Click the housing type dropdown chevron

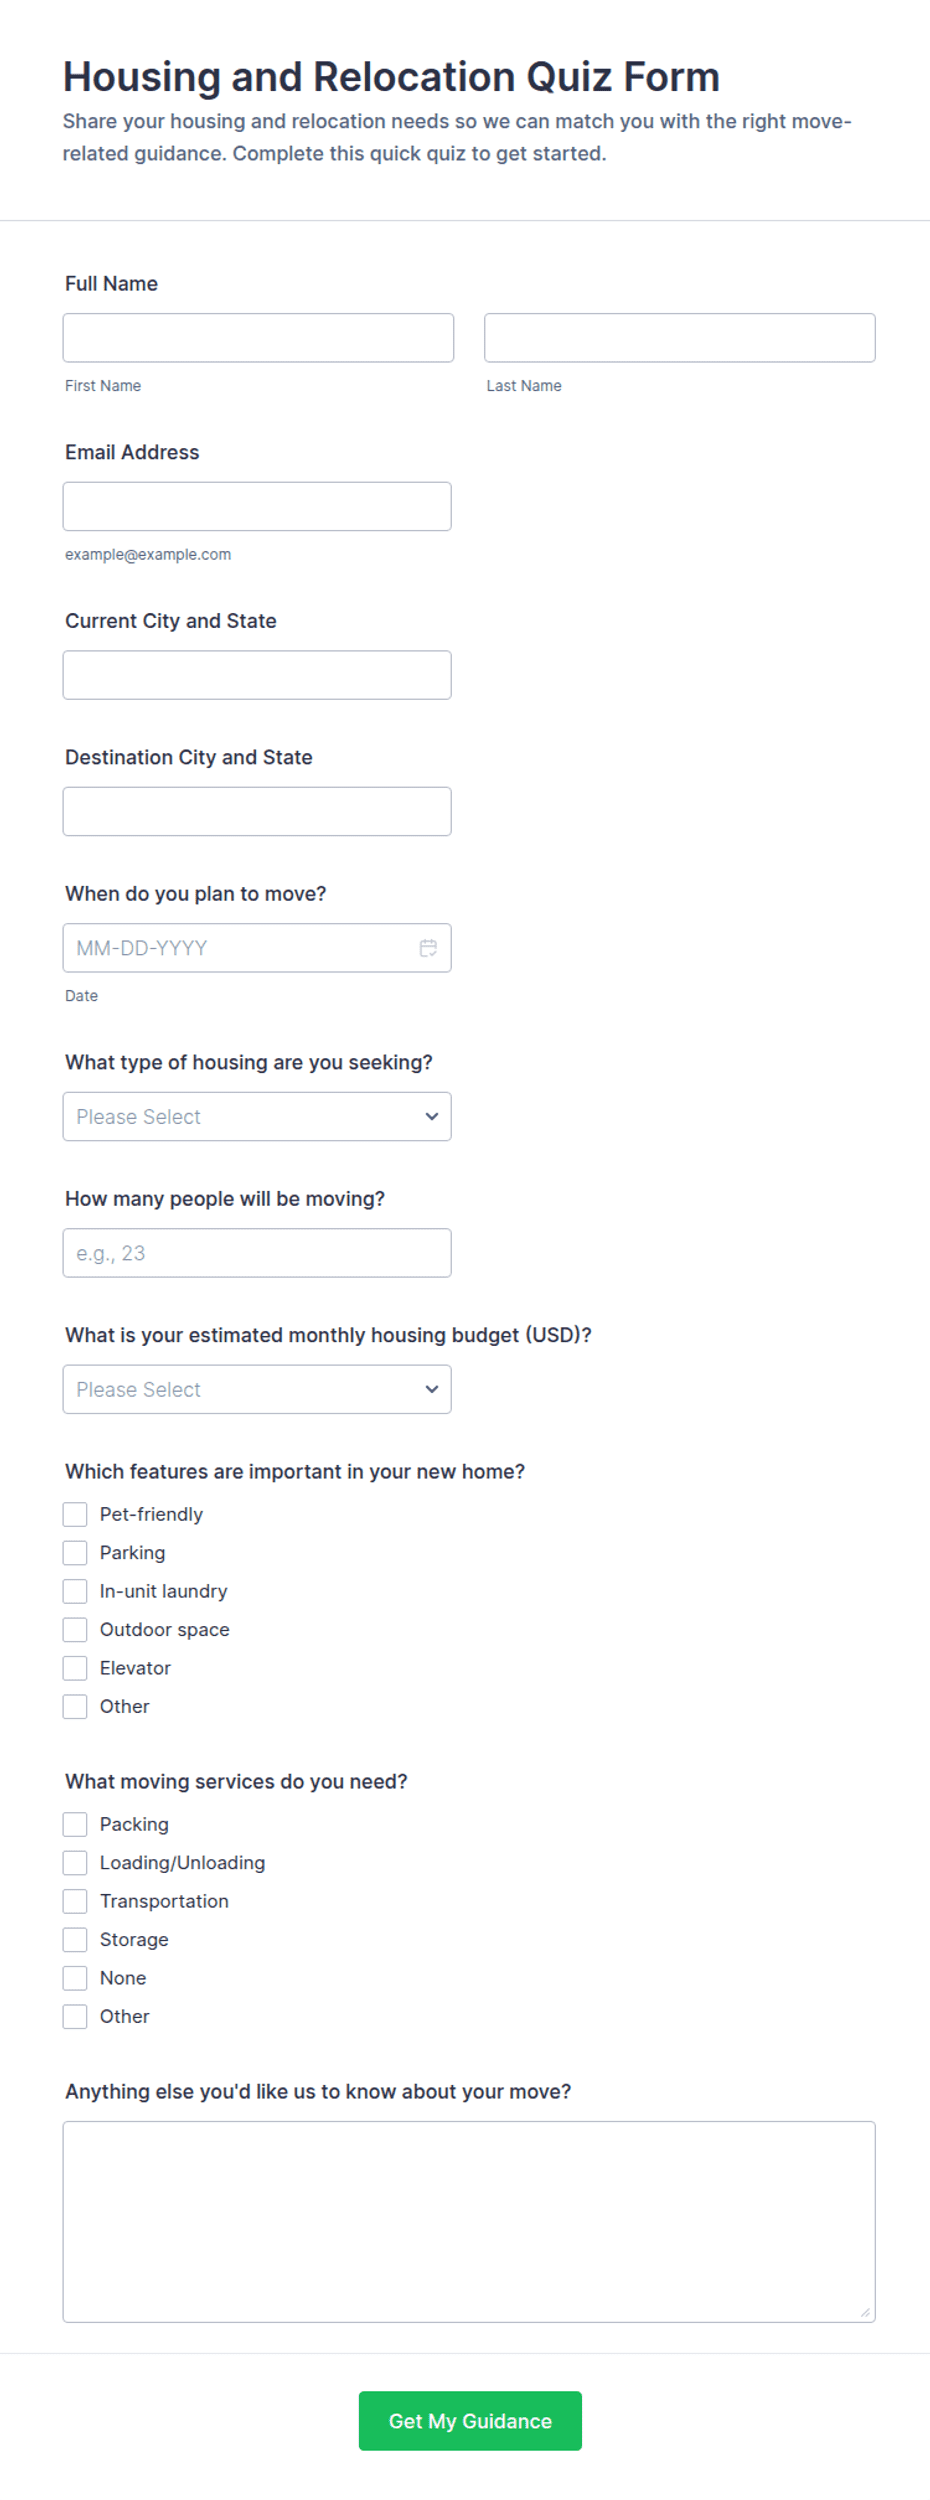[432, 1116]
